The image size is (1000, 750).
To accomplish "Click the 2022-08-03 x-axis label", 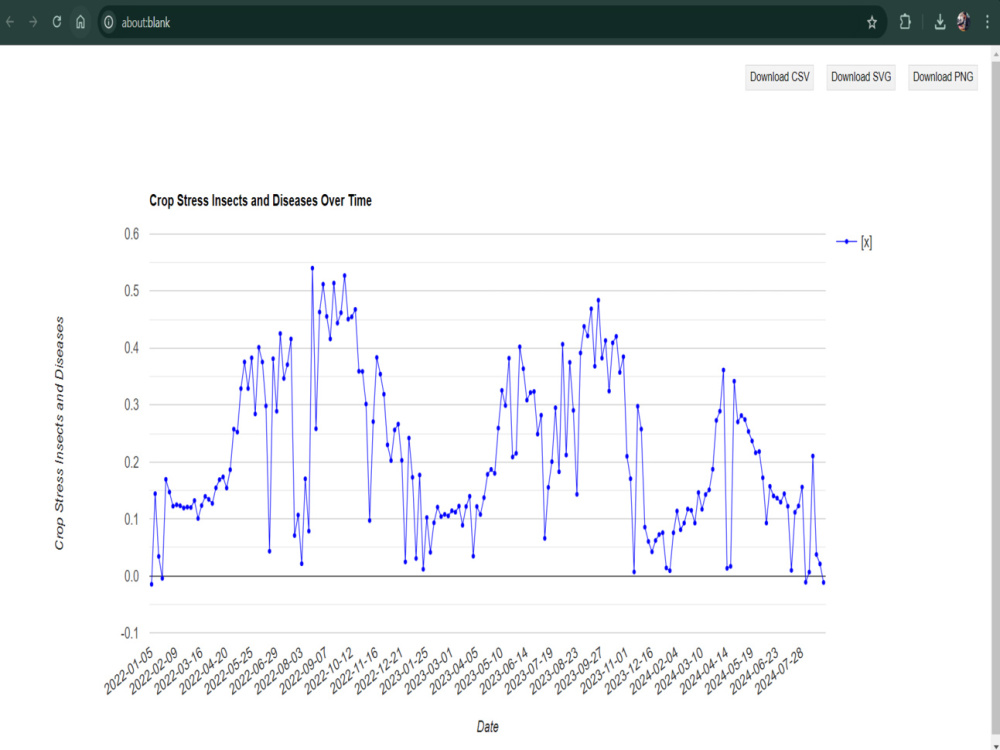I will coord(280,670).
